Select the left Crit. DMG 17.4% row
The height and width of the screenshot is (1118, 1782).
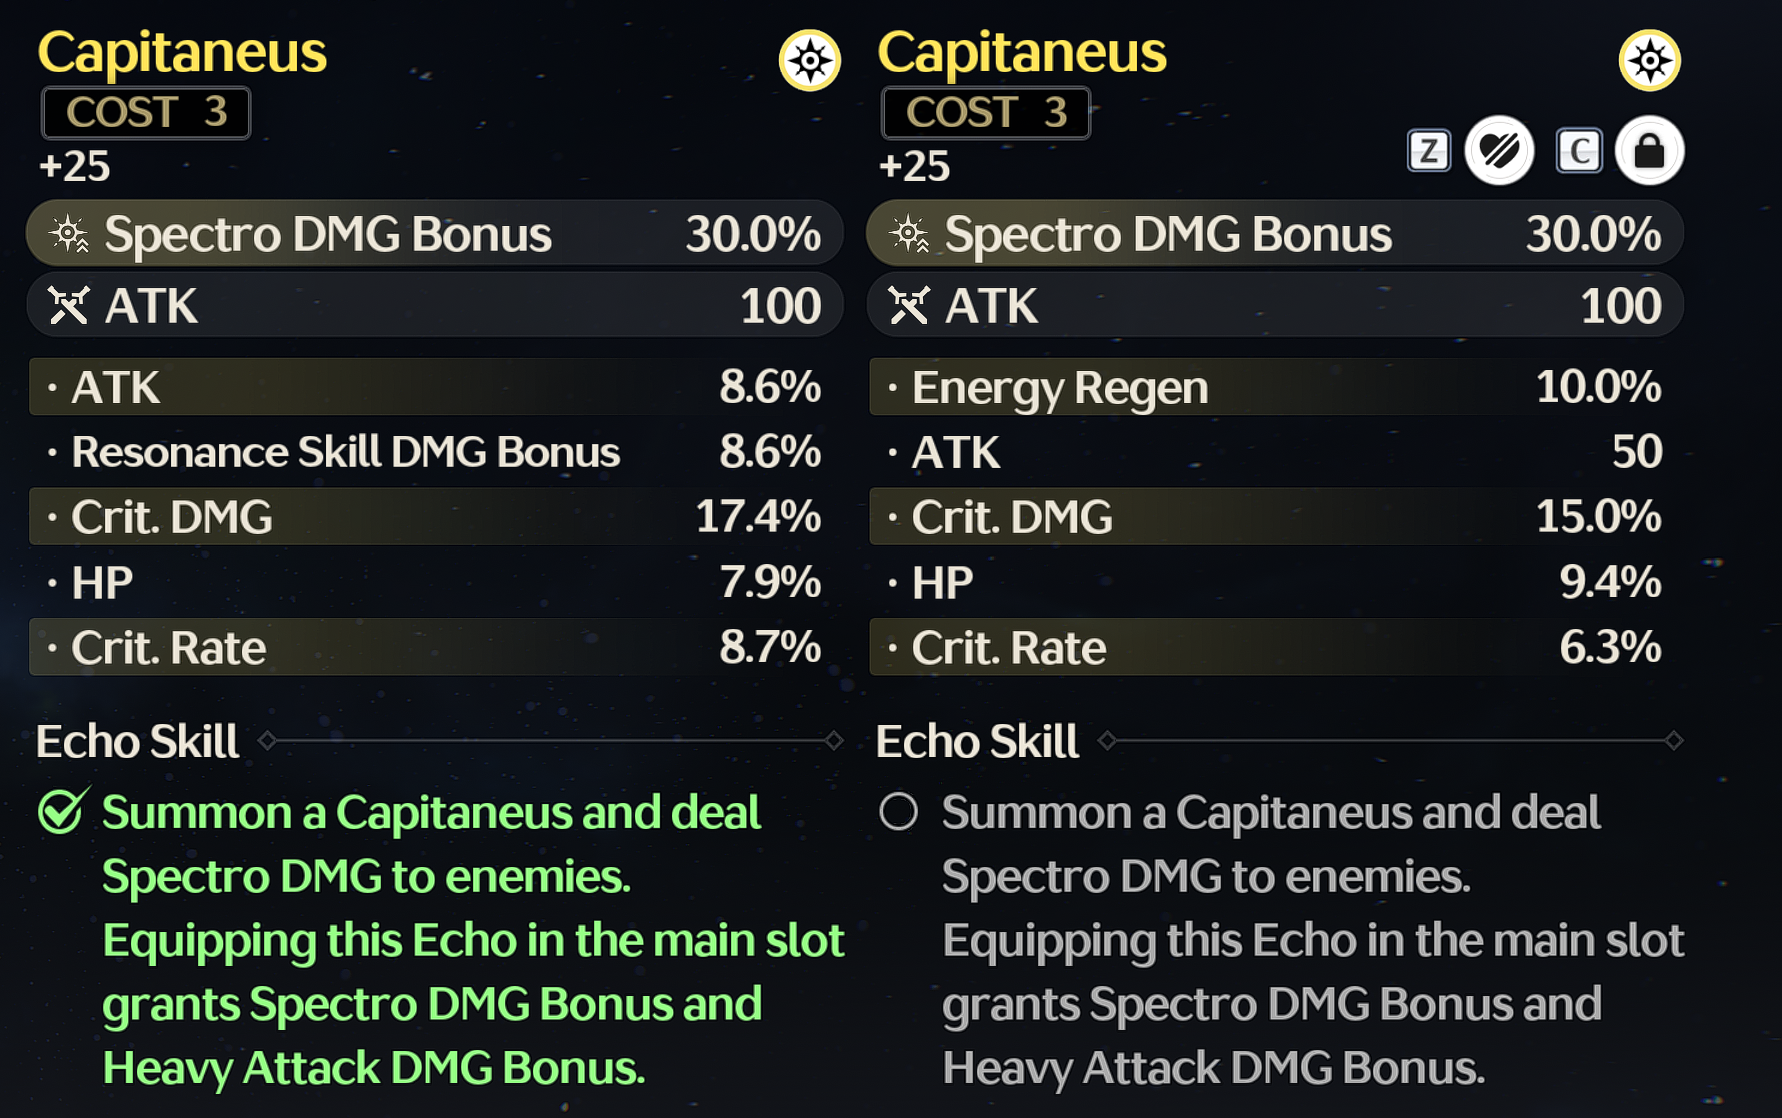pos(436,517)
